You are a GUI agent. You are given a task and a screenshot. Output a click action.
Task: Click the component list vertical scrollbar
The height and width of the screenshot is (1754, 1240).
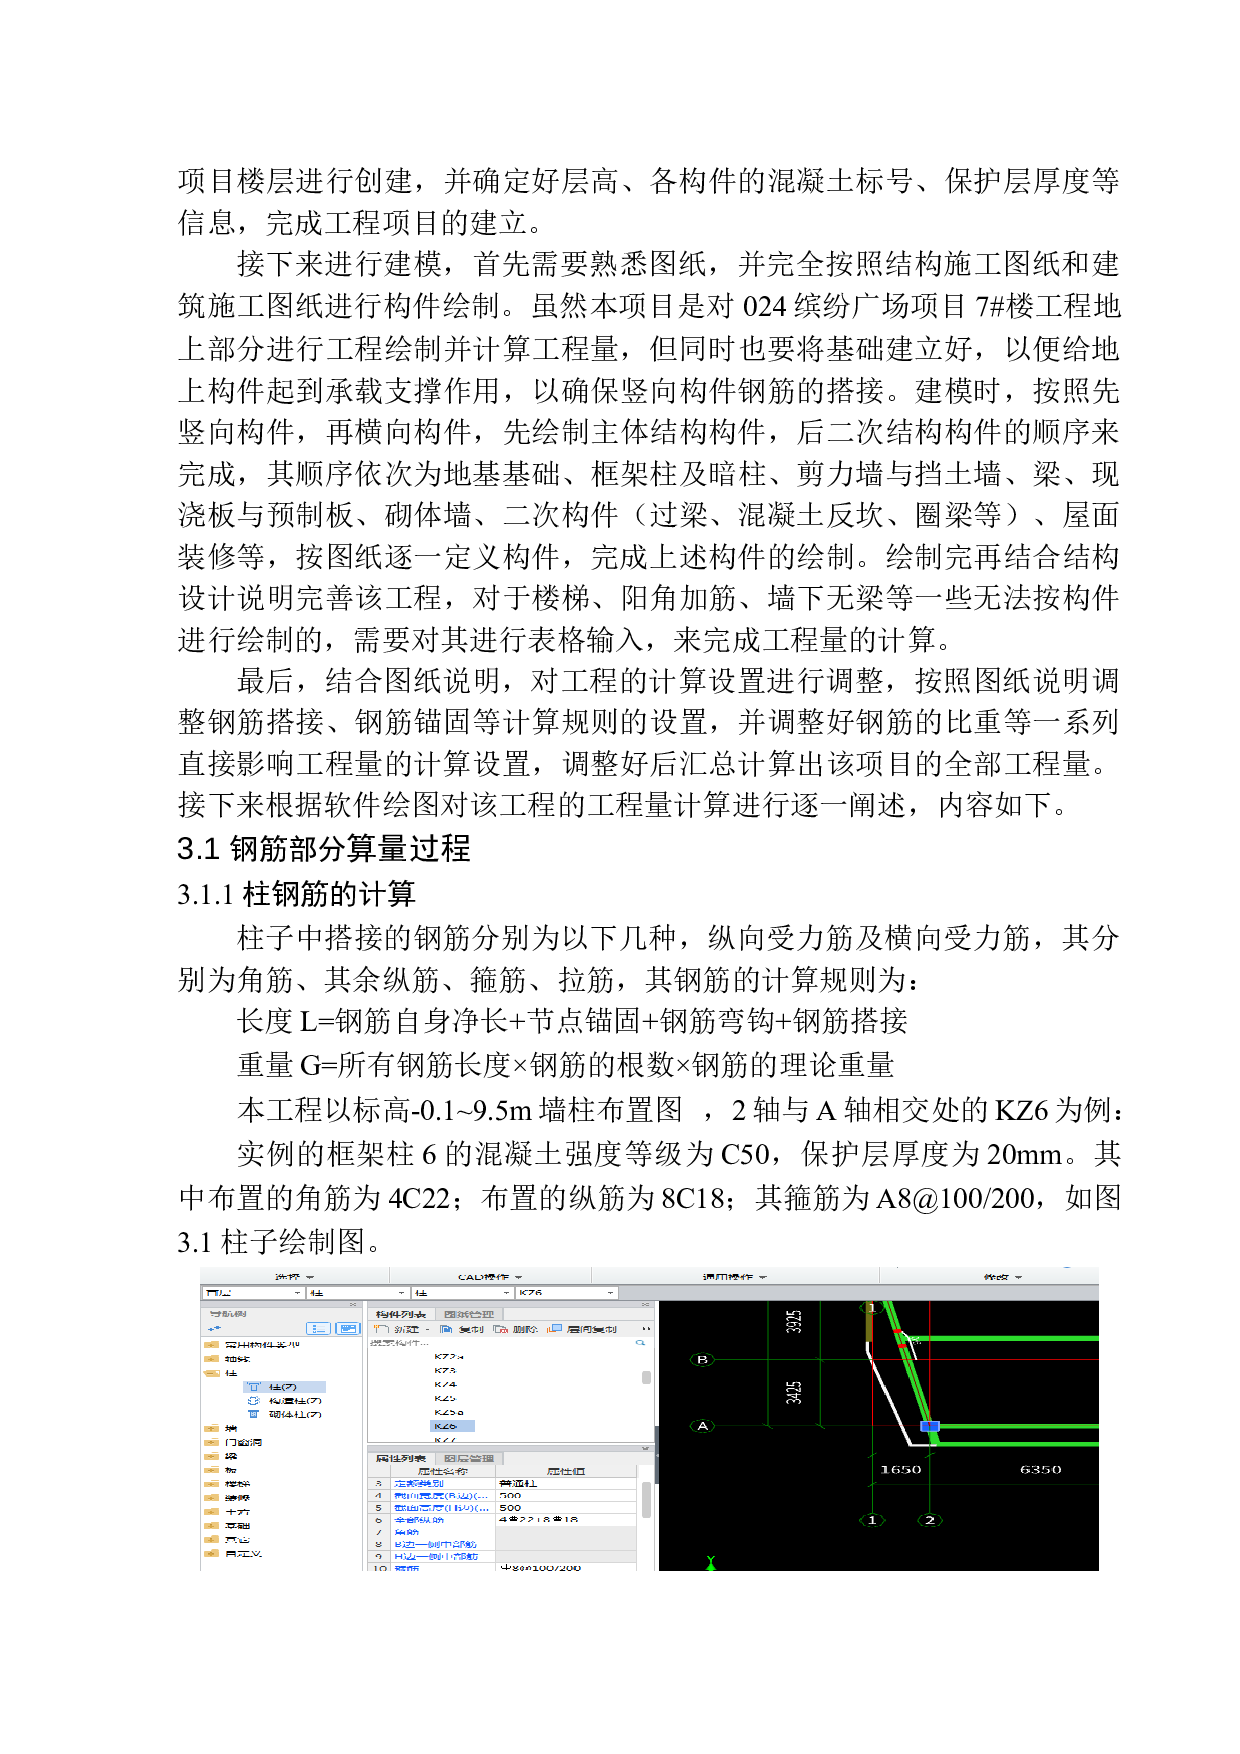pyautogui.click(x=646, y=1377)
